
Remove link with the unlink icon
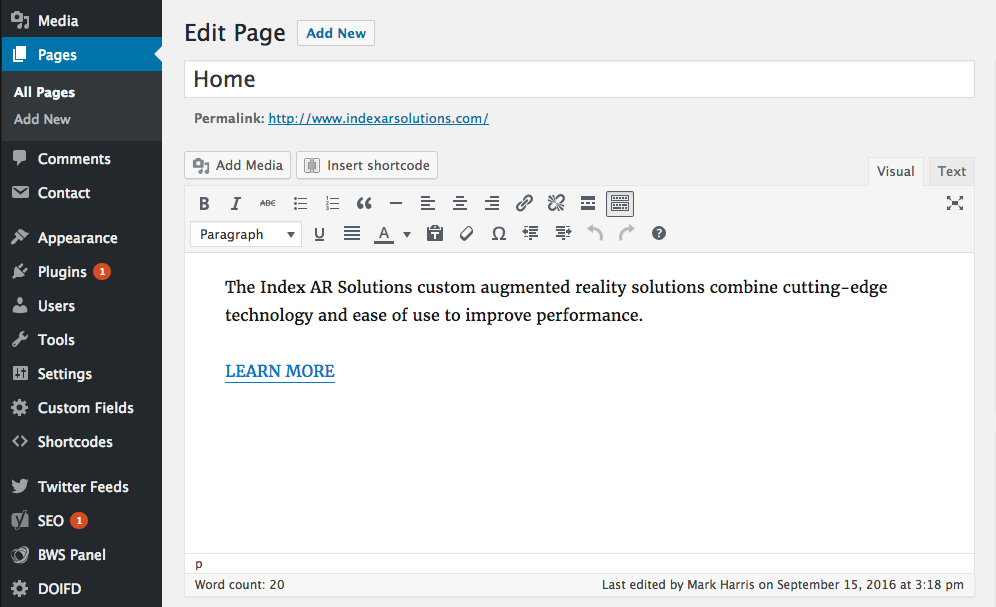coord(556,203)
